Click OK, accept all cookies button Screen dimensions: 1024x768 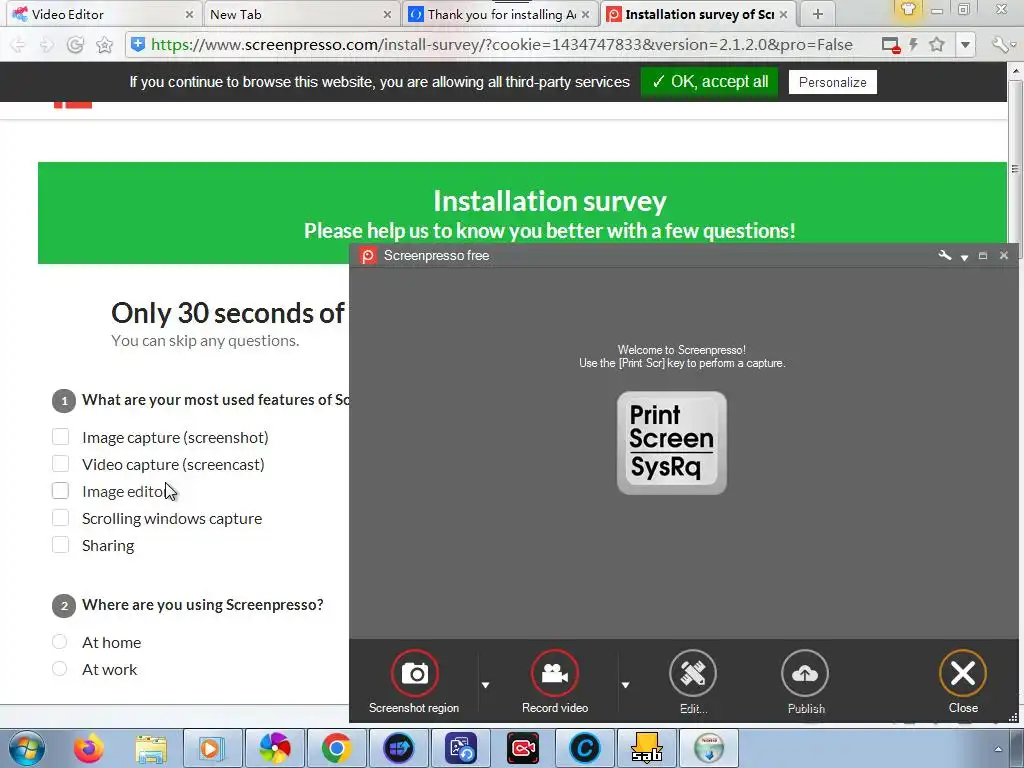click(x=709, y=82)
